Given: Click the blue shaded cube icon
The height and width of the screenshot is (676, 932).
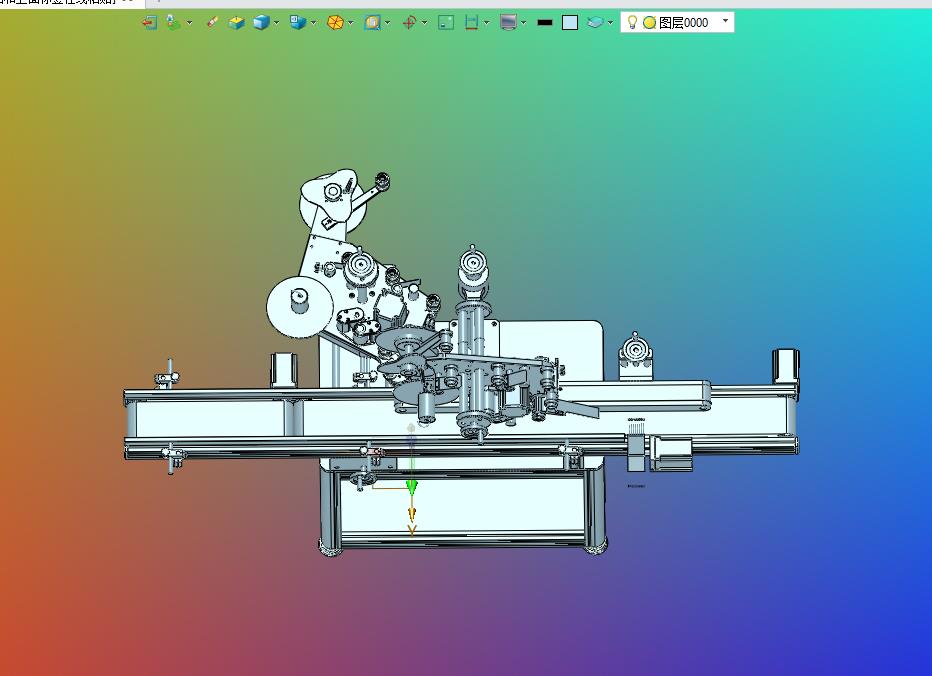Looking at the screenshot, I should coord(261,23).
